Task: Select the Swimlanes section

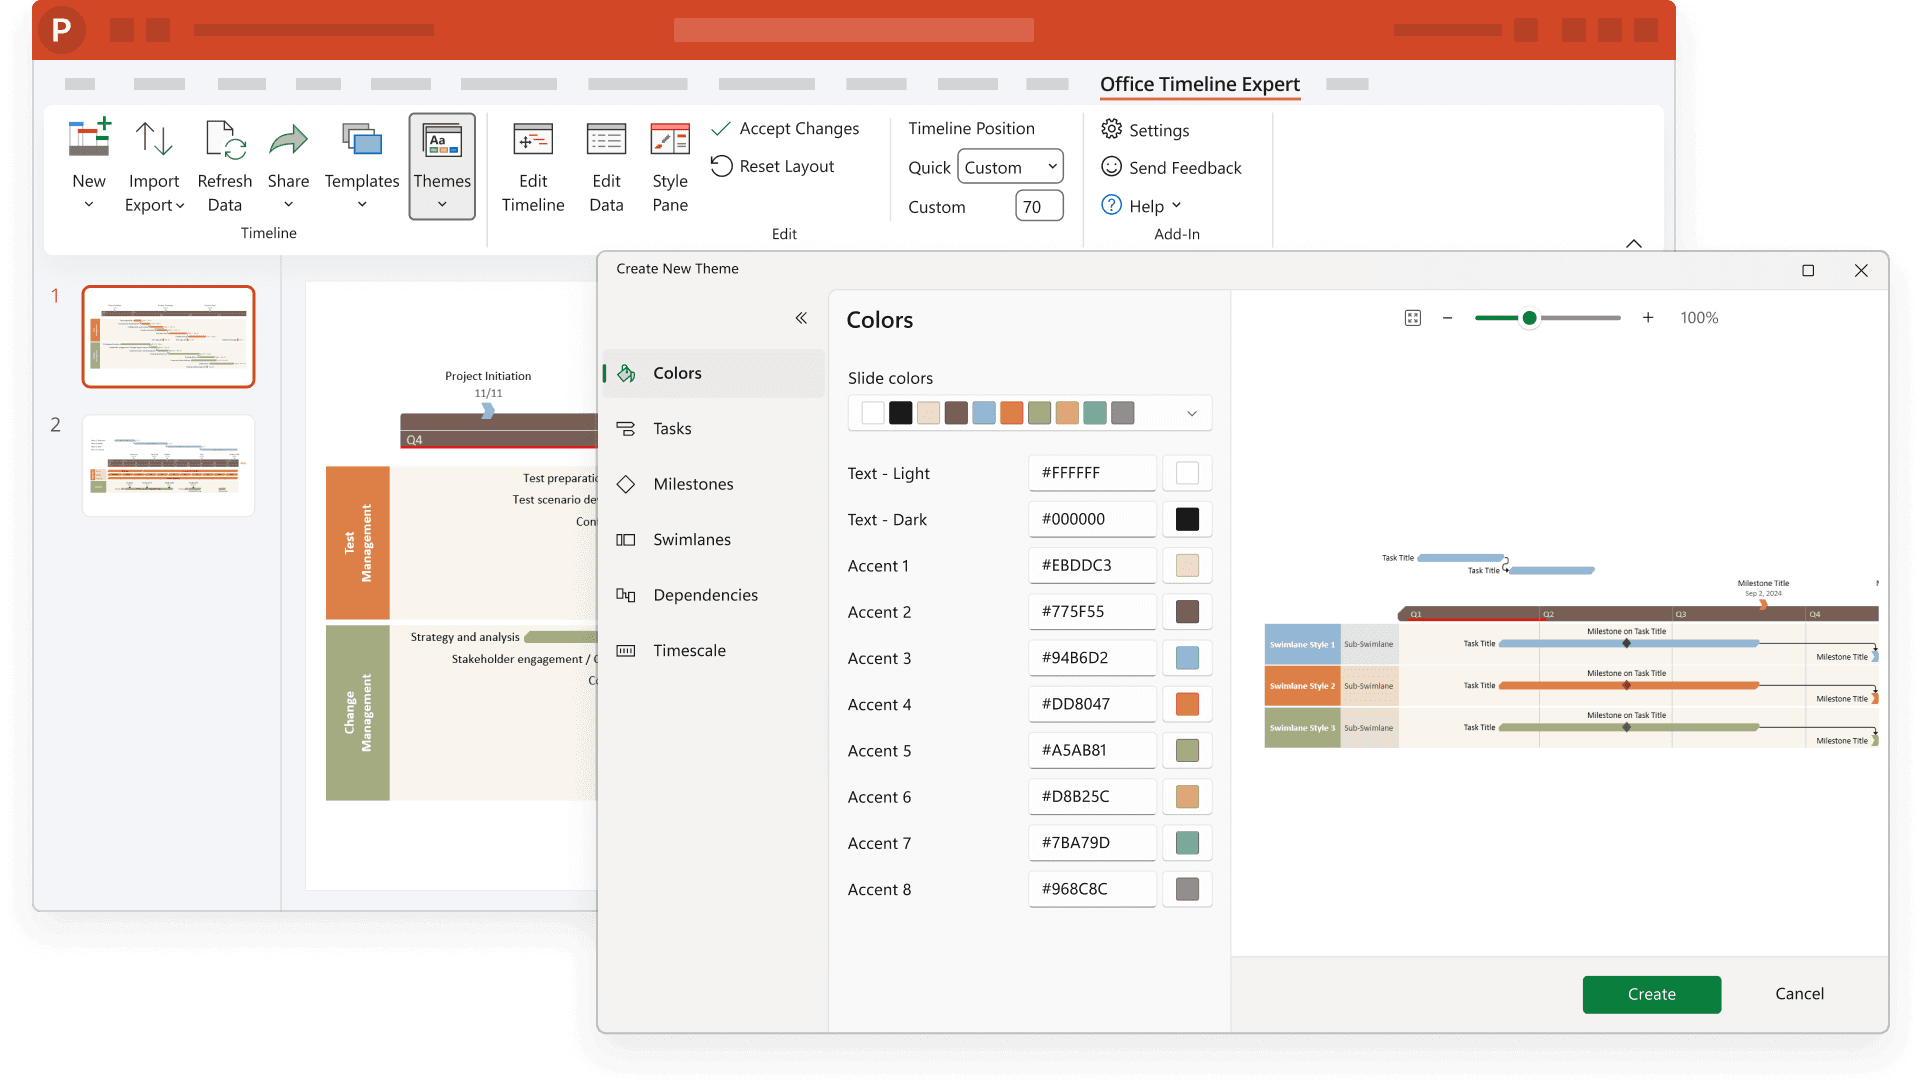Action: [x=714, y=539]
